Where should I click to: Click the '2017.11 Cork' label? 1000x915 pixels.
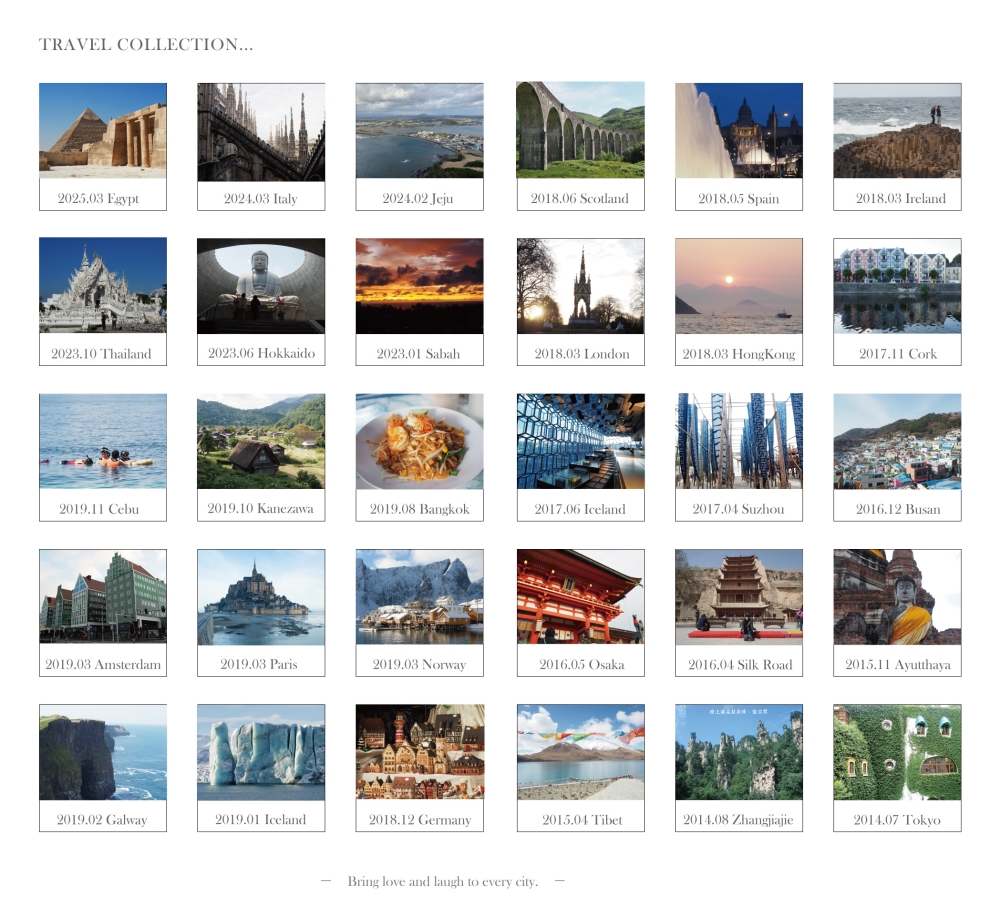pyautogui.click(x=897, y=354)
